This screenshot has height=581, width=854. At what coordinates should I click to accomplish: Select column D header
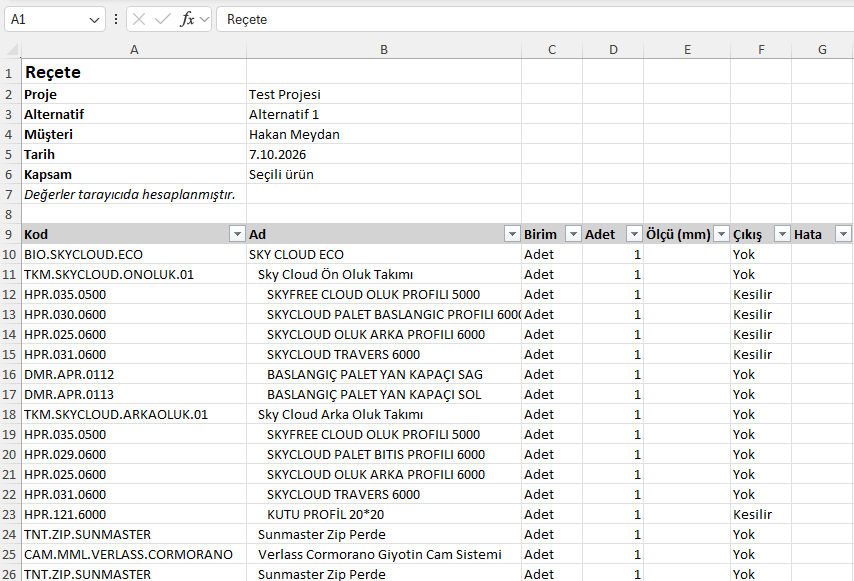pos(613,50)
